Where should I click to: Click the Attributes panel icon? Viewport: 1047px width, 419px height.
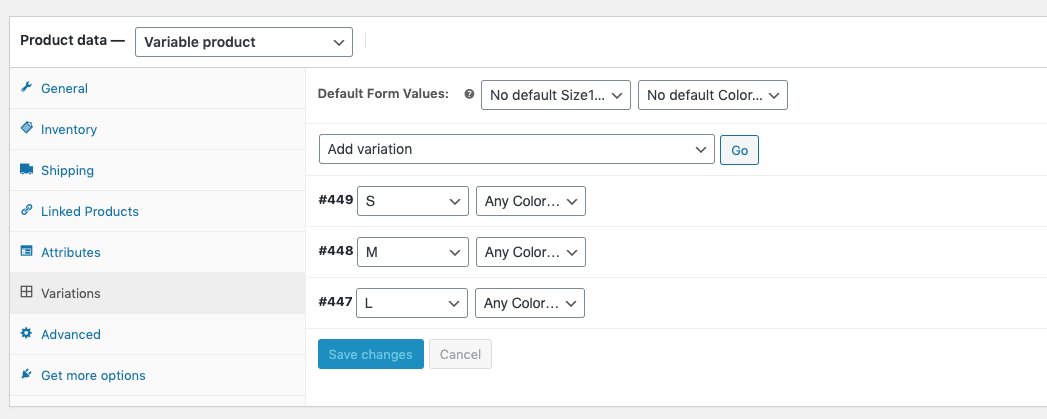[27, 252]
